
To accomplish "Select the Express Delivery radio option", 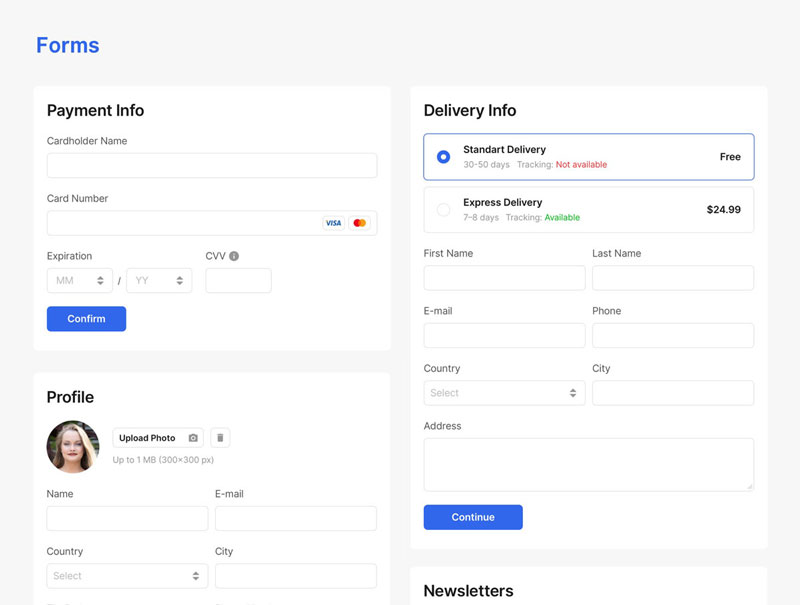I will point(443,210).
